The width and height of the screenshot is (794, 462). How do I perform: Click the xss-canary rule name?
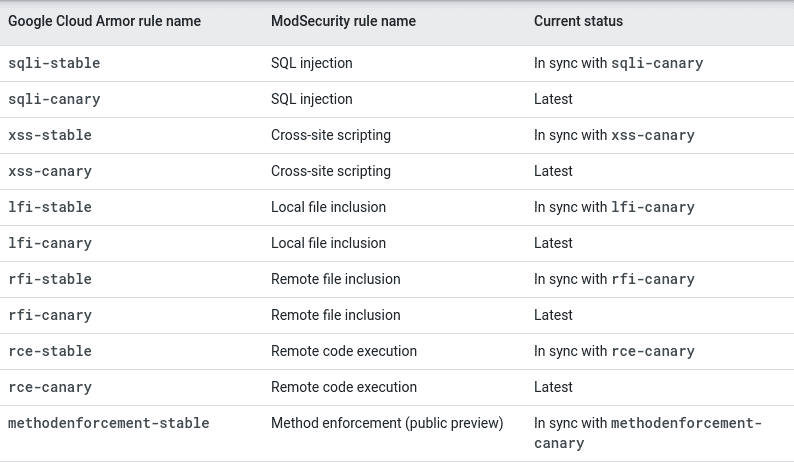coord(50,171)
